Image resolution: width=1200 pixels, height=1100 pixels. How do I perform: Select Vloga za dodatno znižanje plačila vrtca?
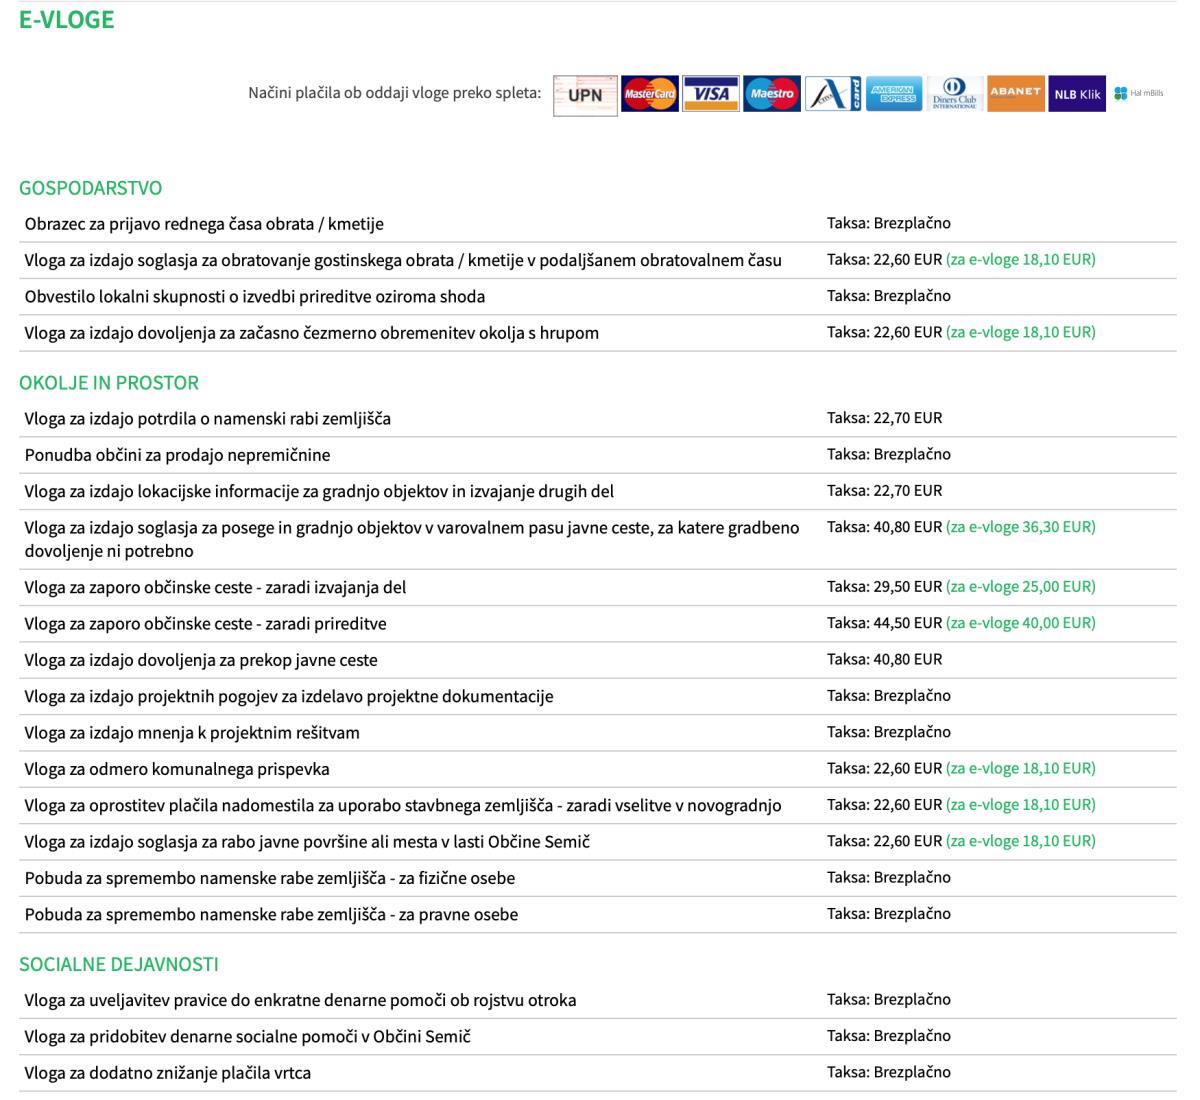167,1073
